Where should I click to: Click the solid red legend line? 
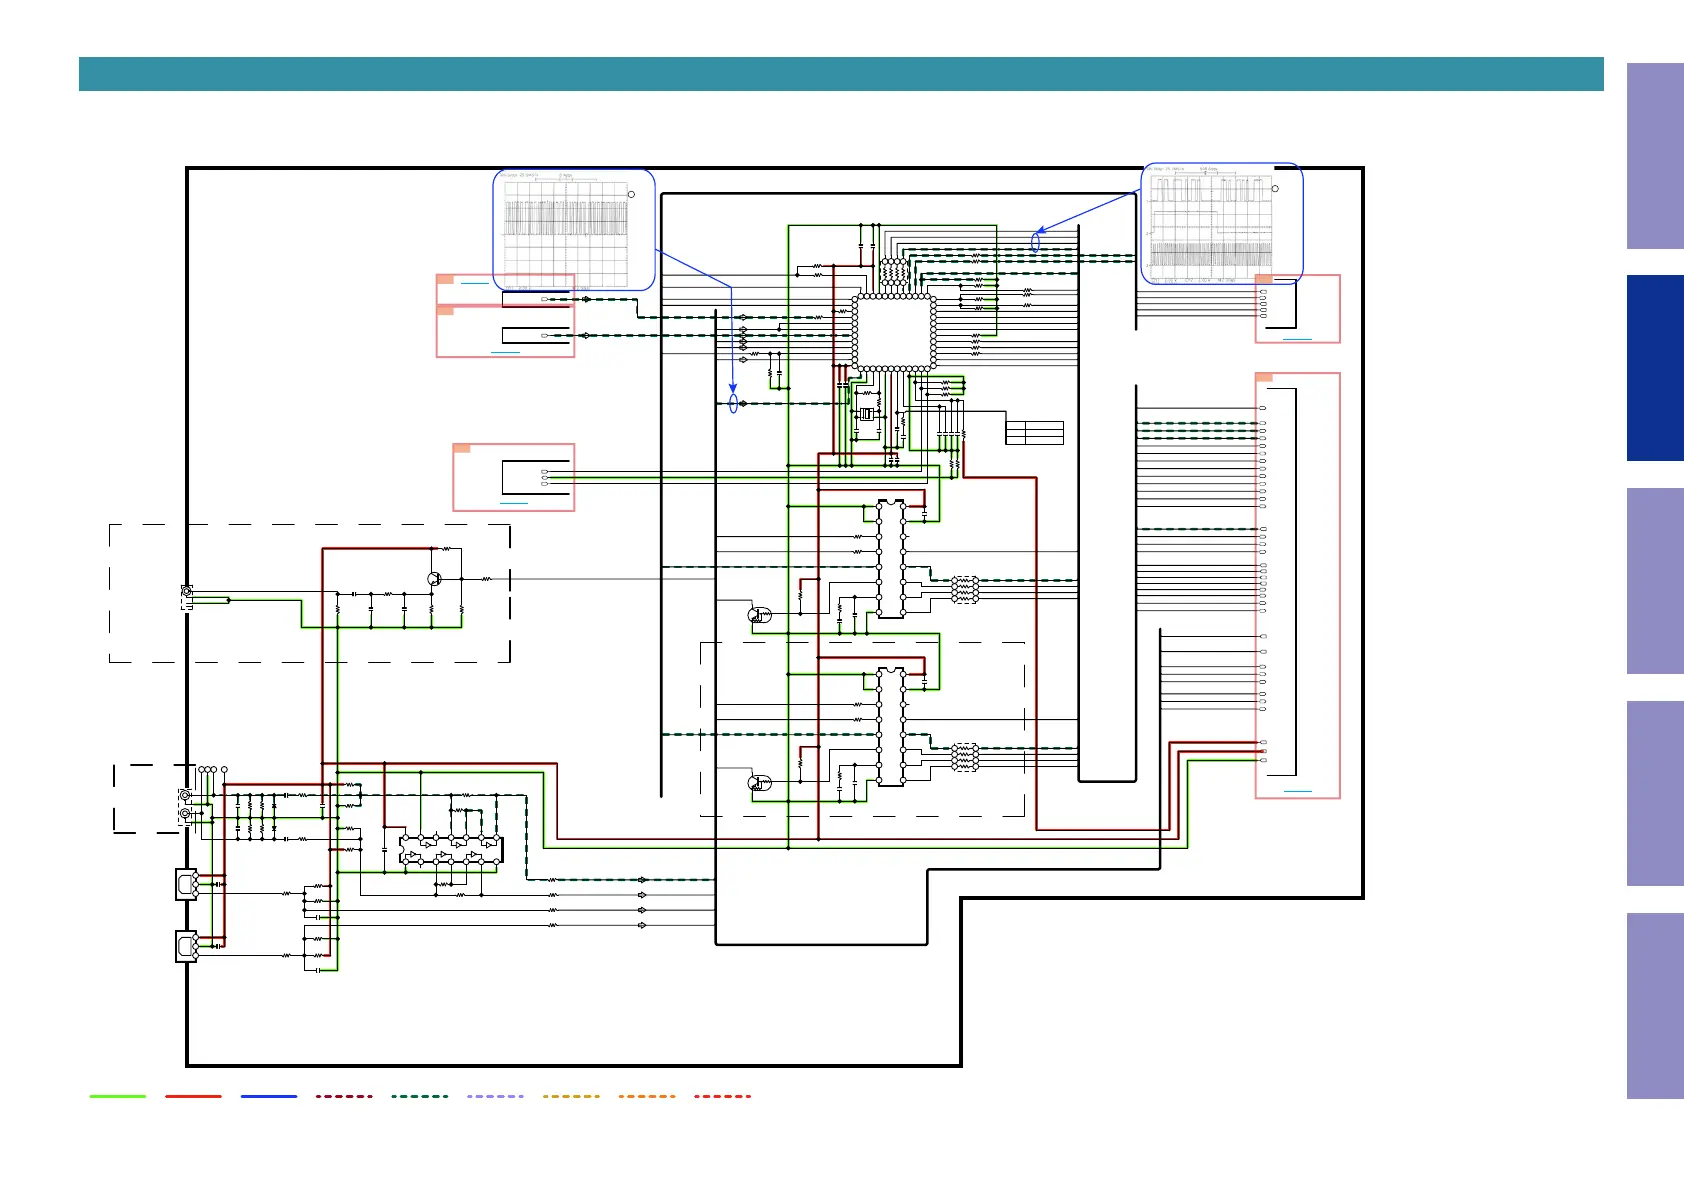tap(193, 1096)
